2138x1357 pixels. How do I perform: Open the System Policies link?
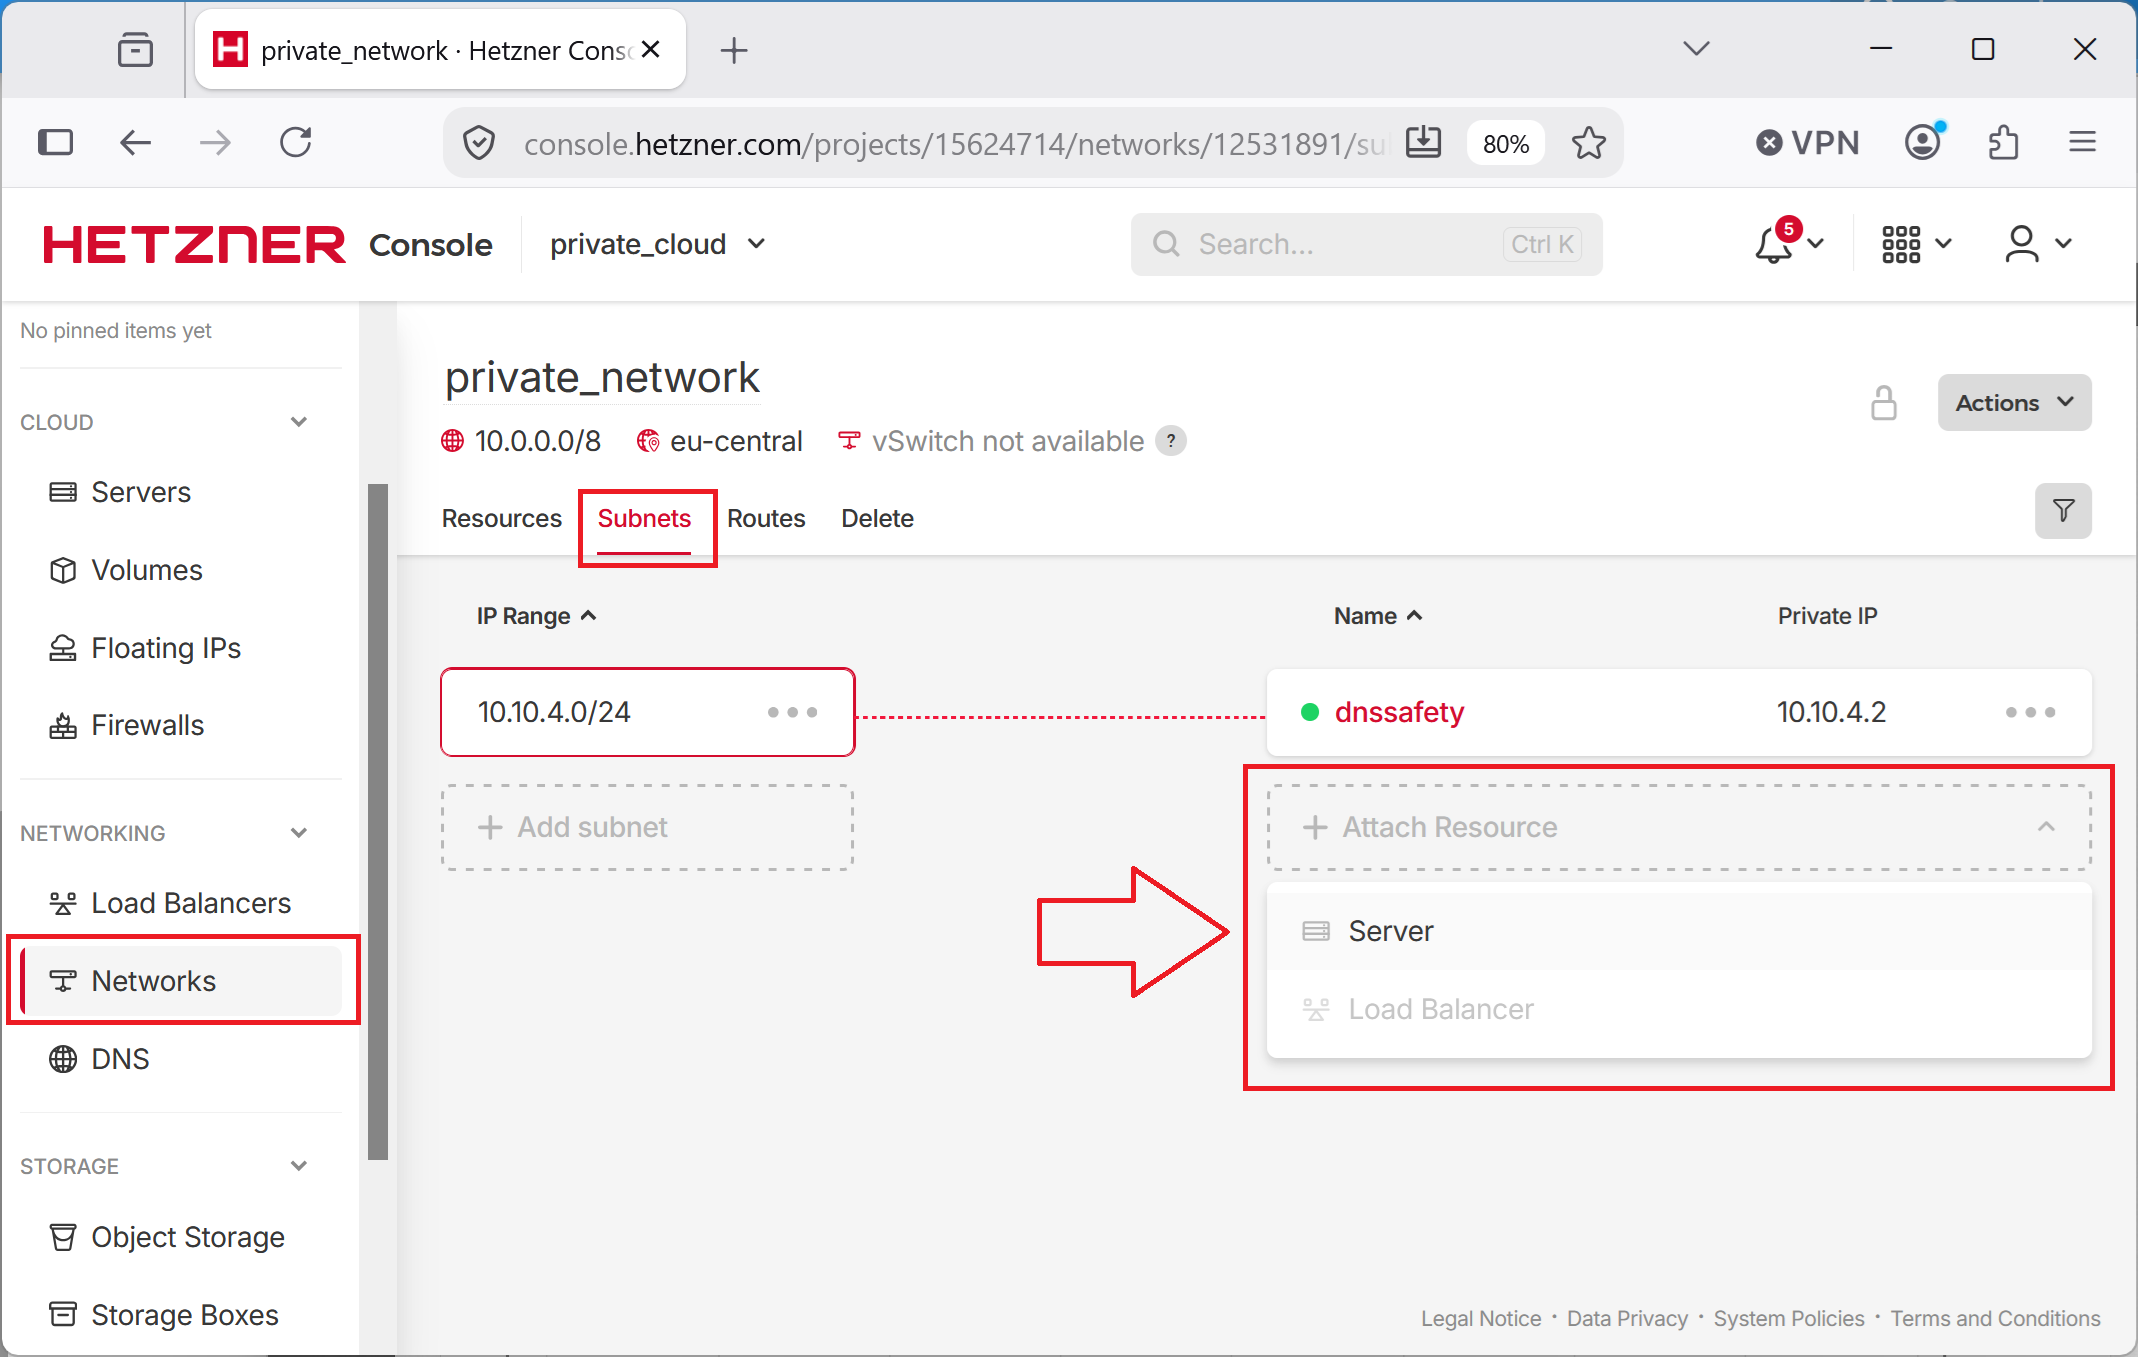[1789, 1319]
